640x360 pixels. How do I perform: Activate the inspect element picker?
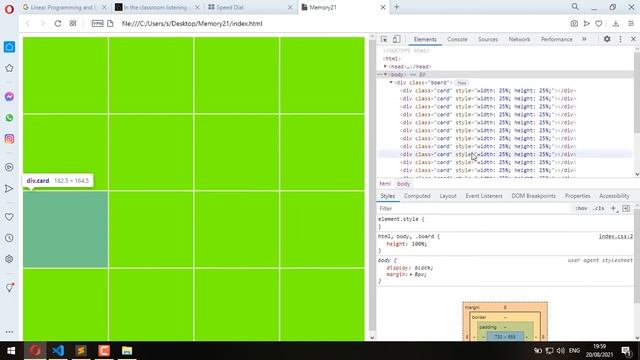click(x=384, y=39)
